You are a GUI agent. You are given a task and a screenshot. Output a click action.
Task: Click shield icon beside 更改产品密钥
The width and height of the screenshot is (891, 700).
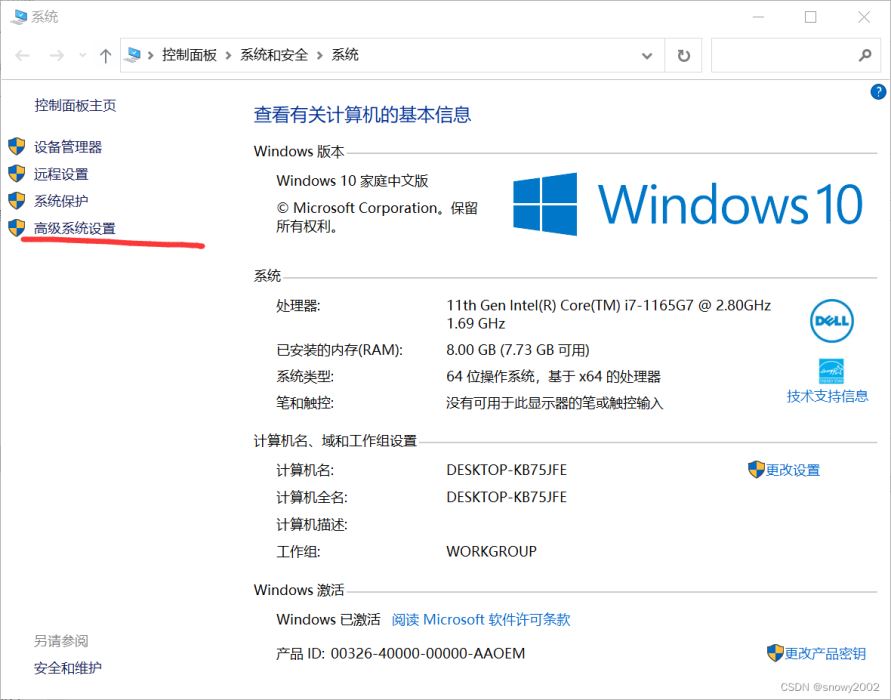[775, 653]
